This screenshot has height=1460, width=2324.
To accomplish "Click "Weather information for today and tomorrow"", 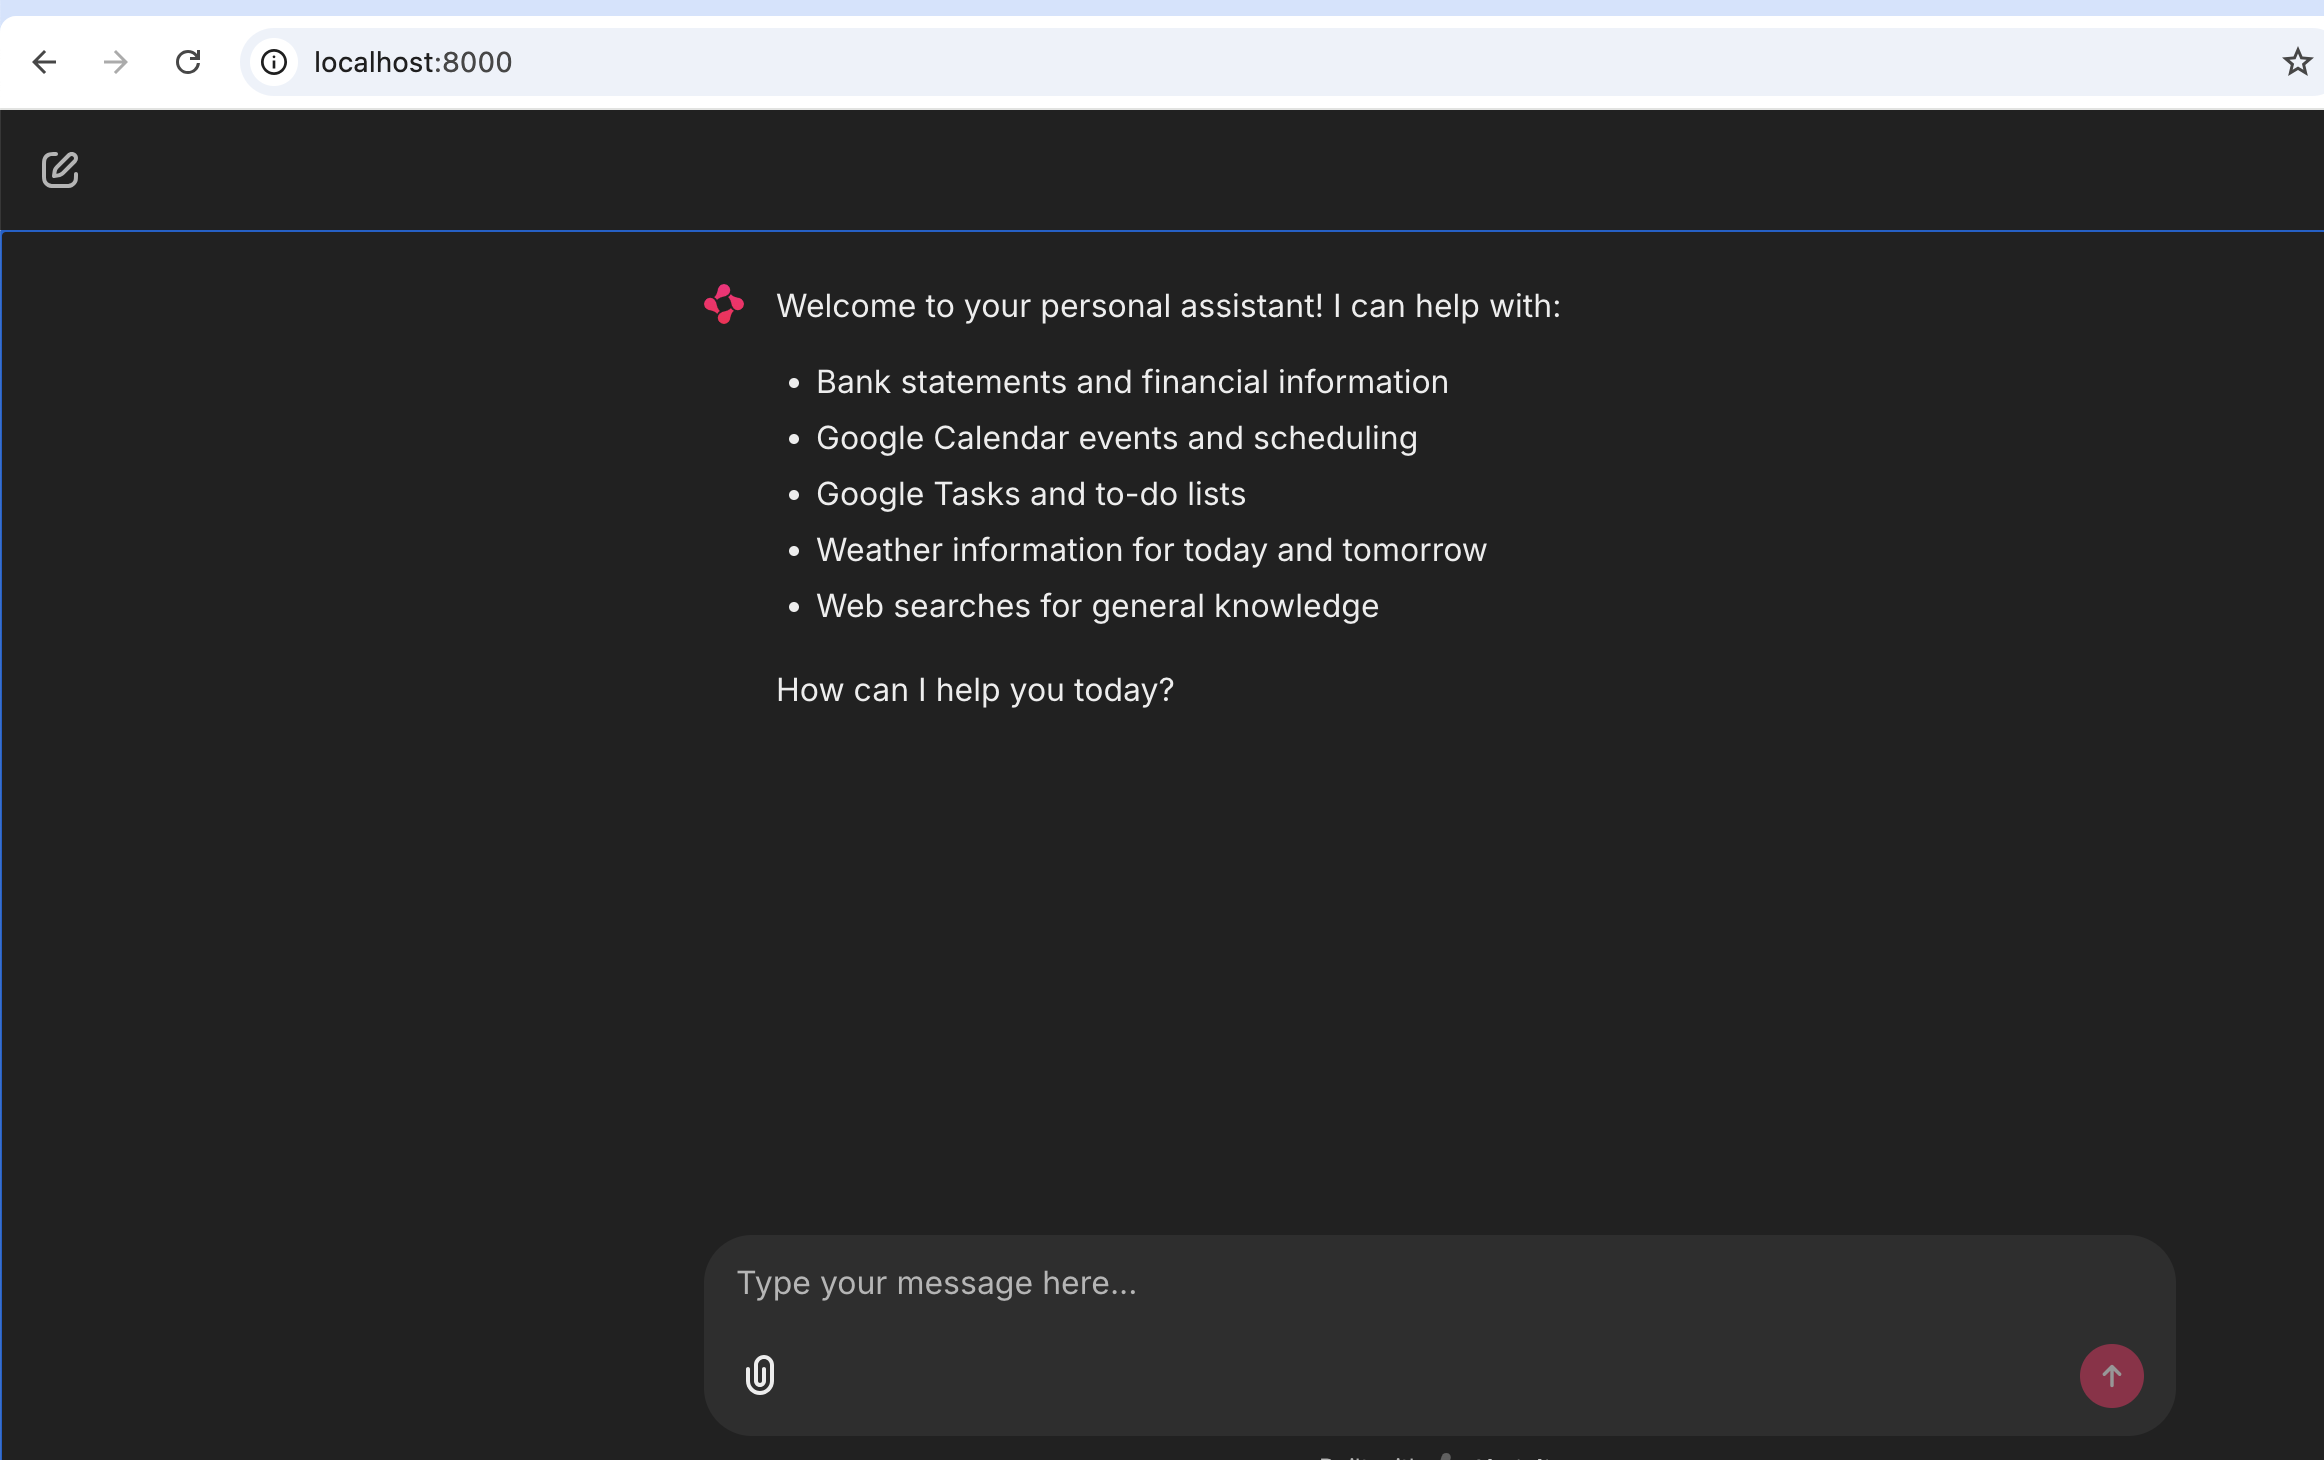I will [1151, 550].
